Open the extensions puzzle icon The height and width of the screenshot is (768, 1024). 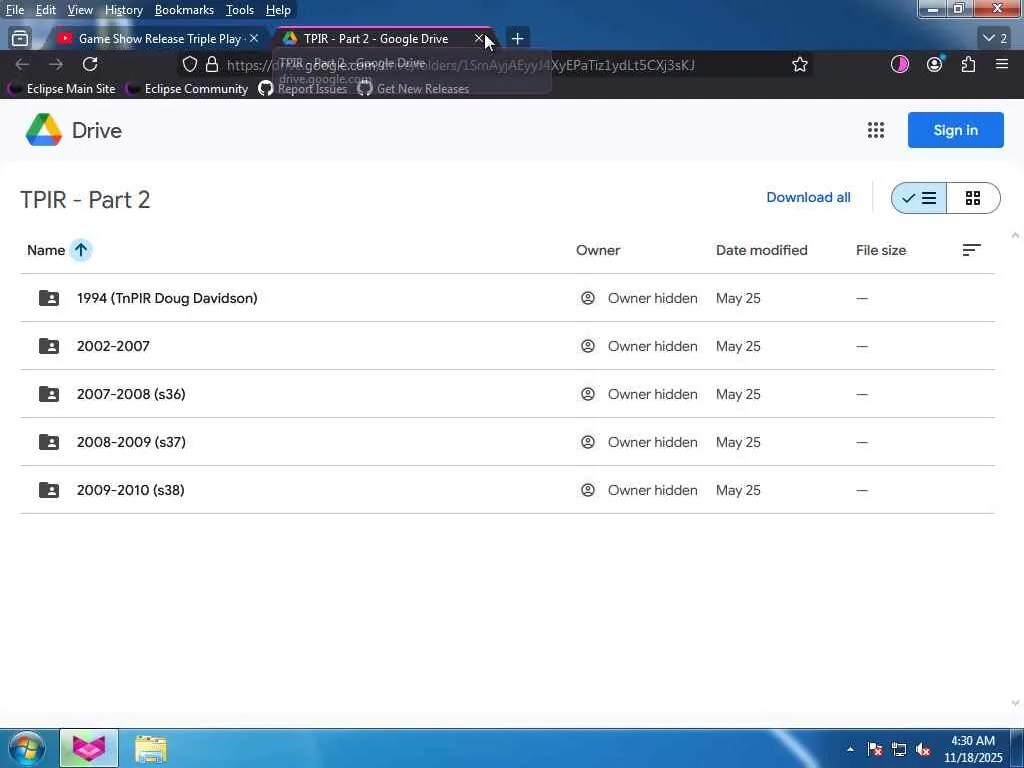coord(968,64)
